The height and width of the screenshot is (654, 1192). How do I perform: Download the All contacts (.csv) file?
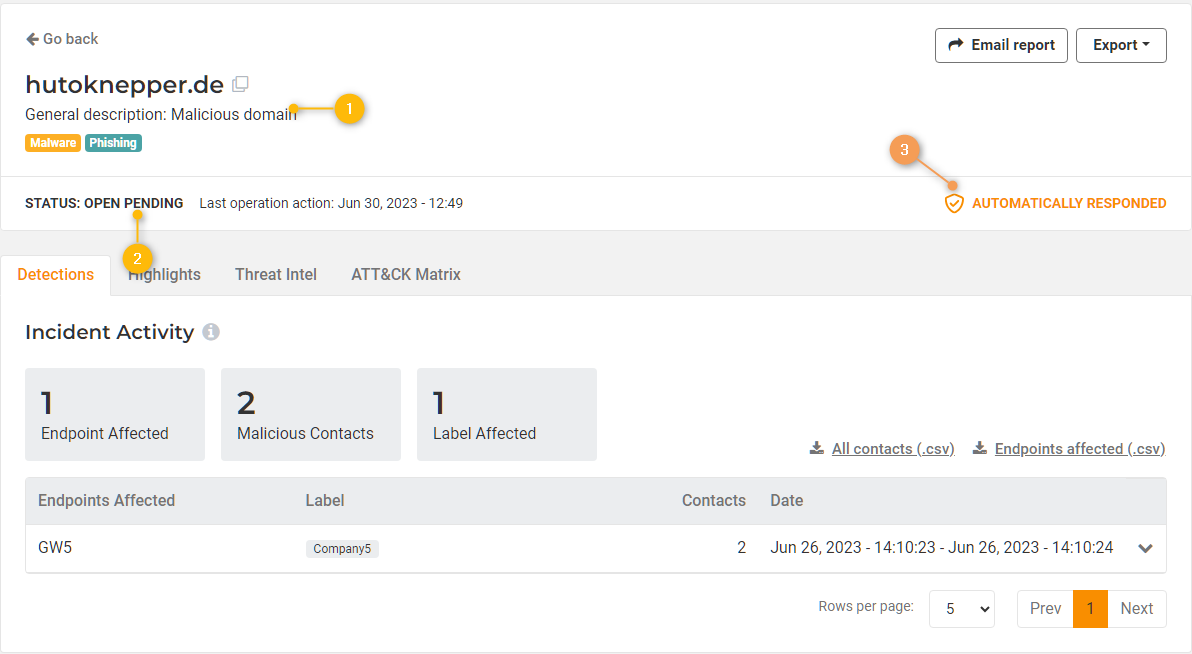(893, 449)
